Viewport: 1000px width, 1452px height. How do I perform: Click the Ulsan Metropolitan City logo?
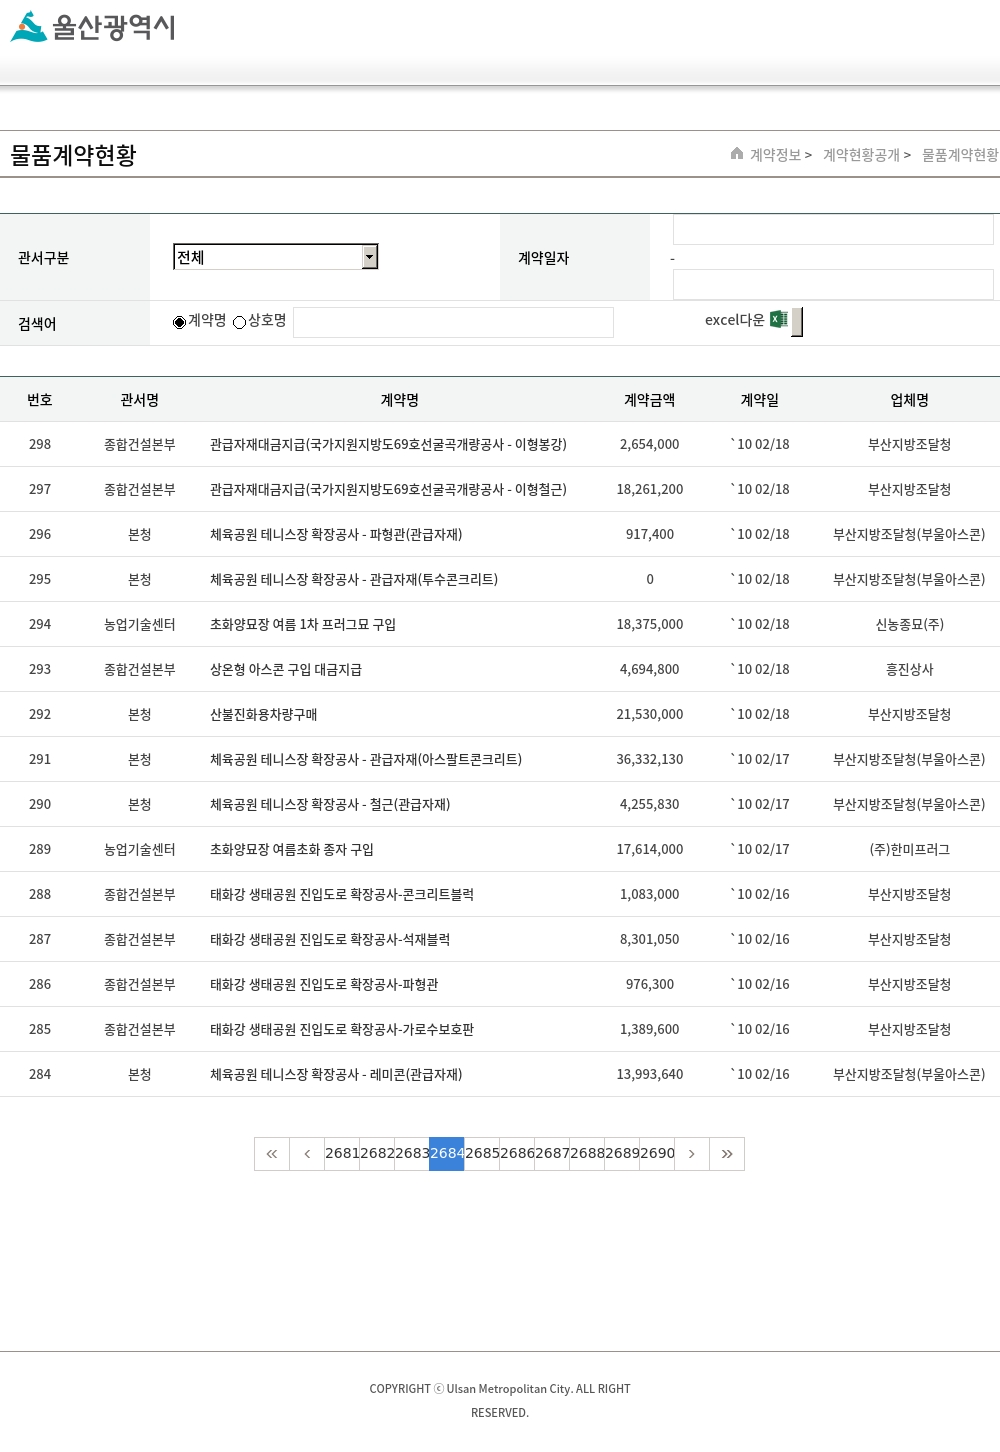(x=93, y=27)
